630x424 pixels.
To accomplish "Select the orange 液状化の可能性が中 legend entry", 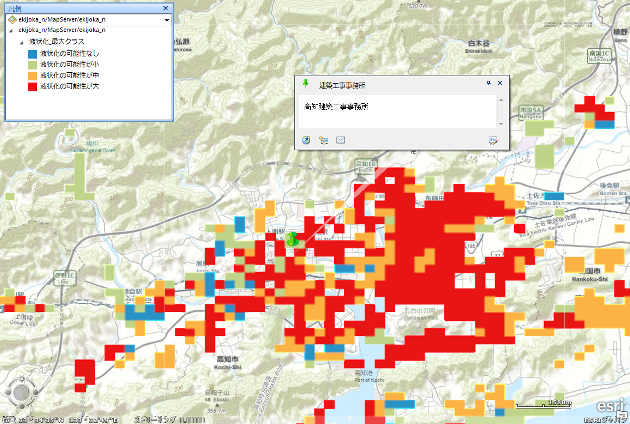I will tap(69, 75).
